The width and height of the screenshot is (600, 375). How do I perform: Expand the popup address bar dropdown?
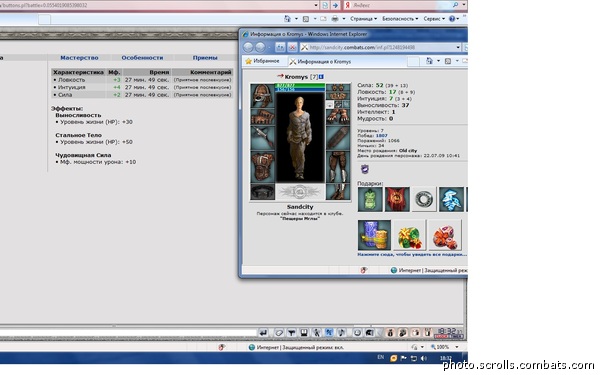(x=458, y=47)
